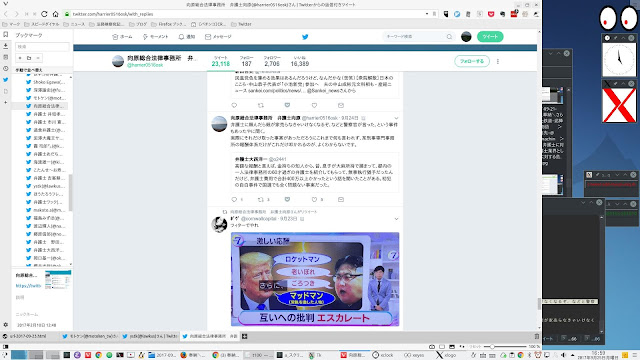Open the ブログ bookmark bar folder

pyautogui.click(x=138, y=24)
